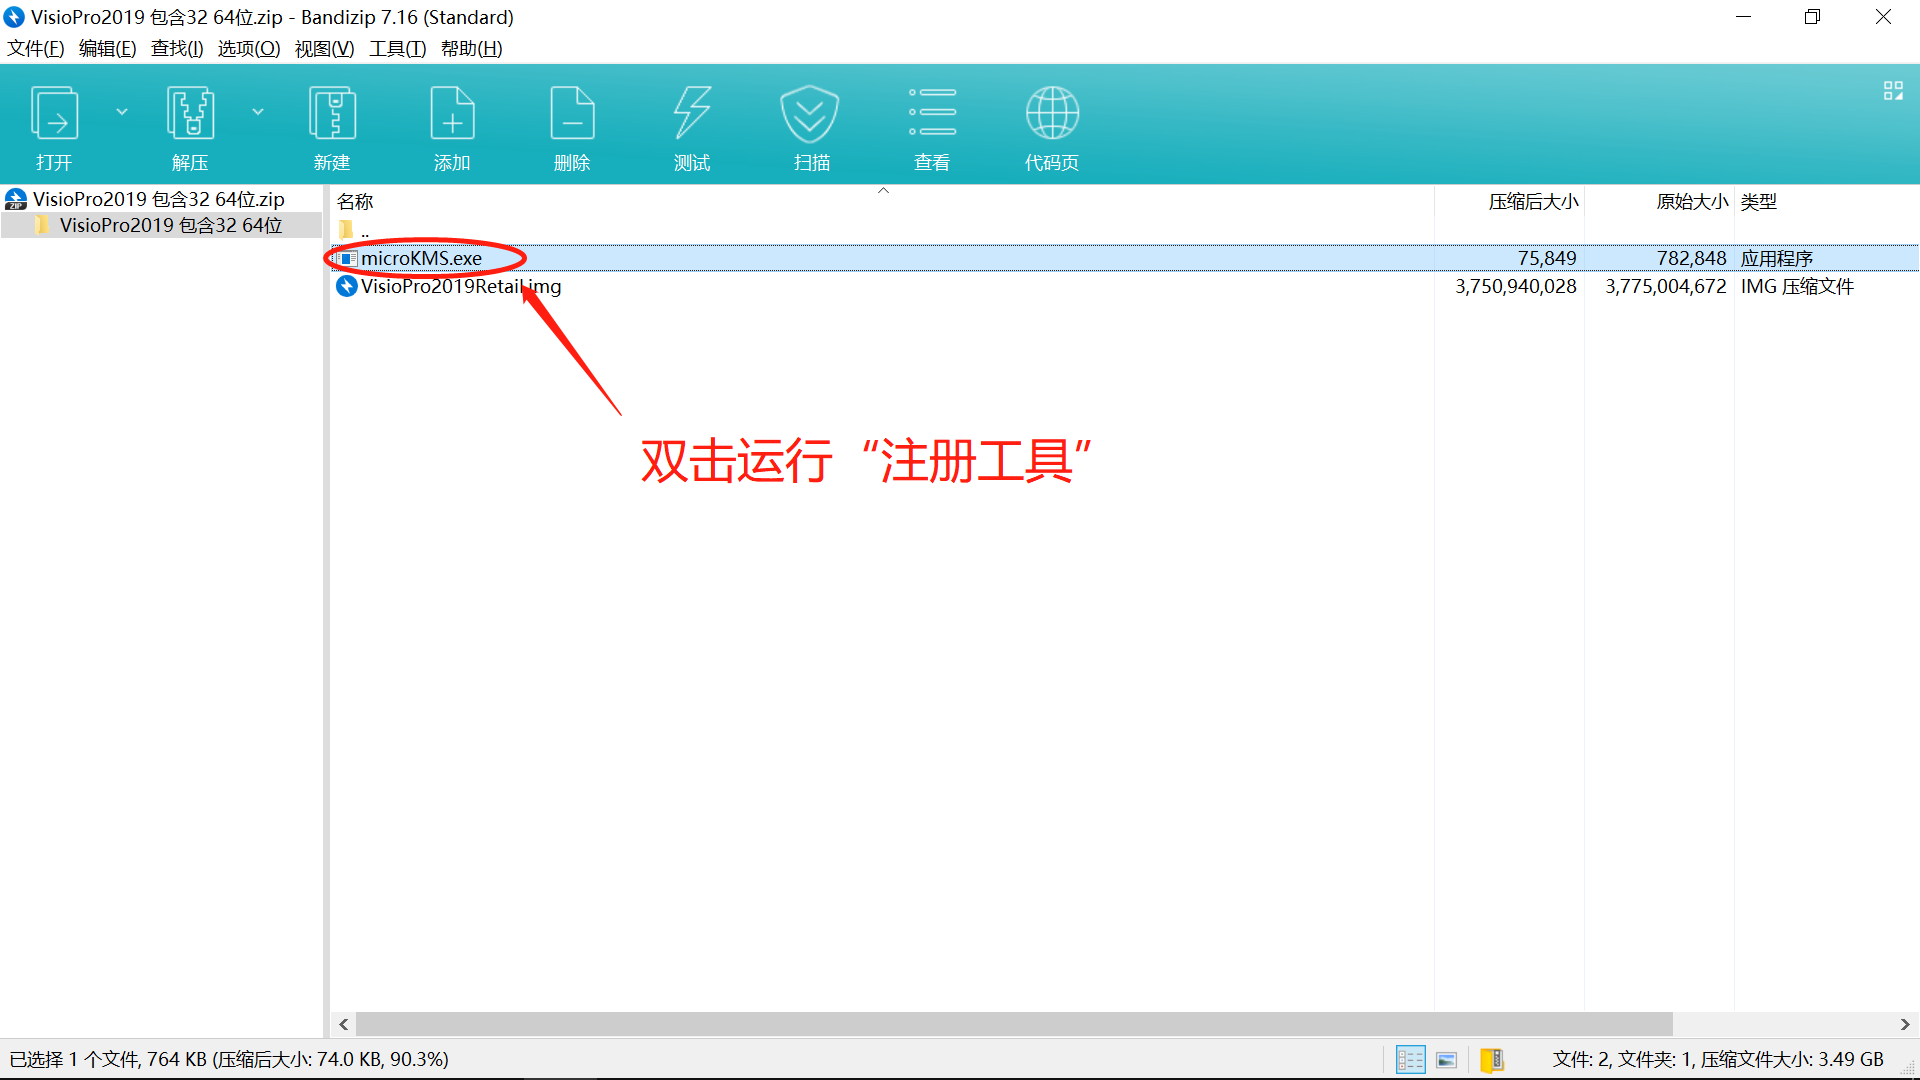This screenshot has height=1080, width=1920.
Task: Switch to details list view mode
Action: pos(1410,1059)
